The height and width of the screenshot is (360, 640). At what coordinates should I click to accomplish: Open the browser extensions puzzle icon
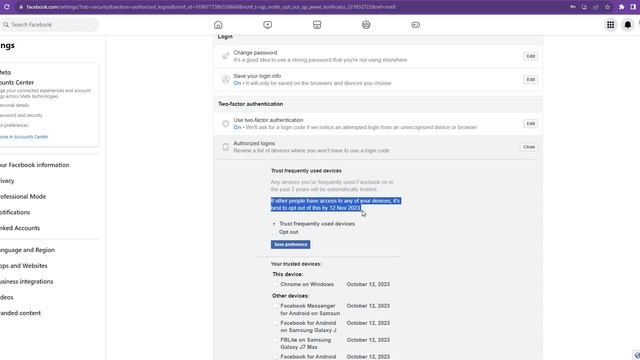(x=621, y=7)
